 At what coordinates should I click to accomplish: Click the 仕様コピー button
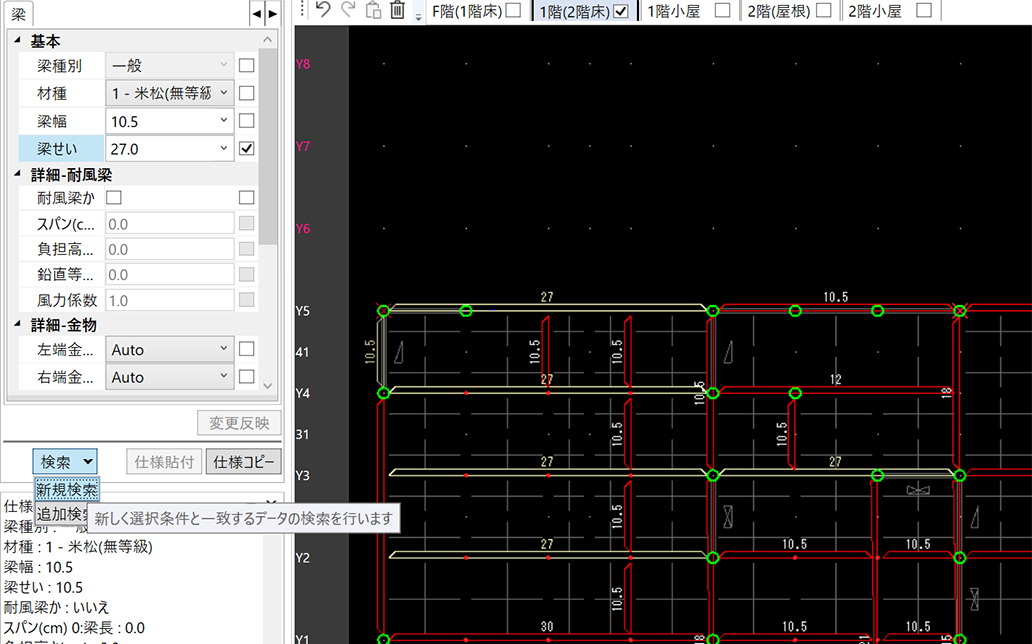coord(243,461)
